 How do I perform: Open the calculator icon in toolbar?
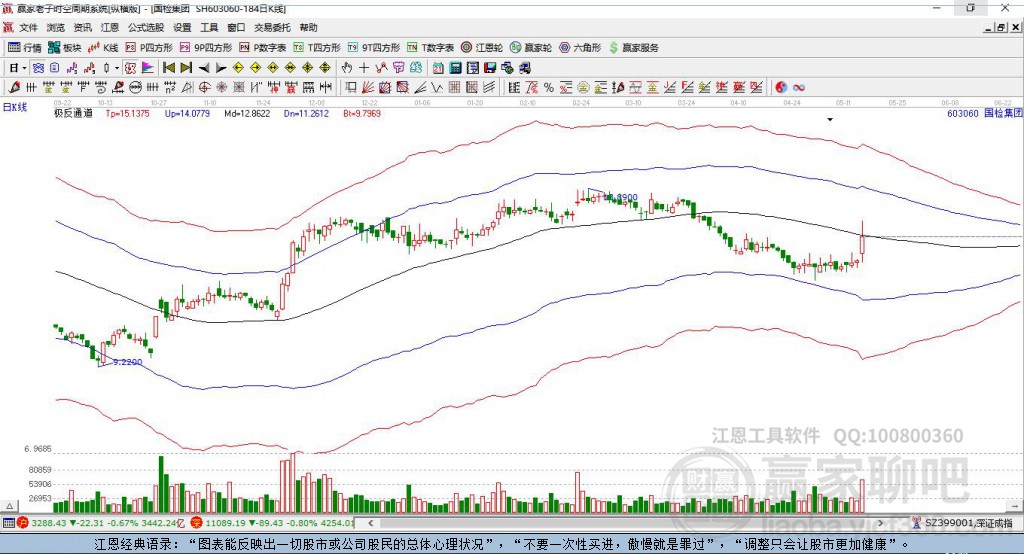pos(455,68)
